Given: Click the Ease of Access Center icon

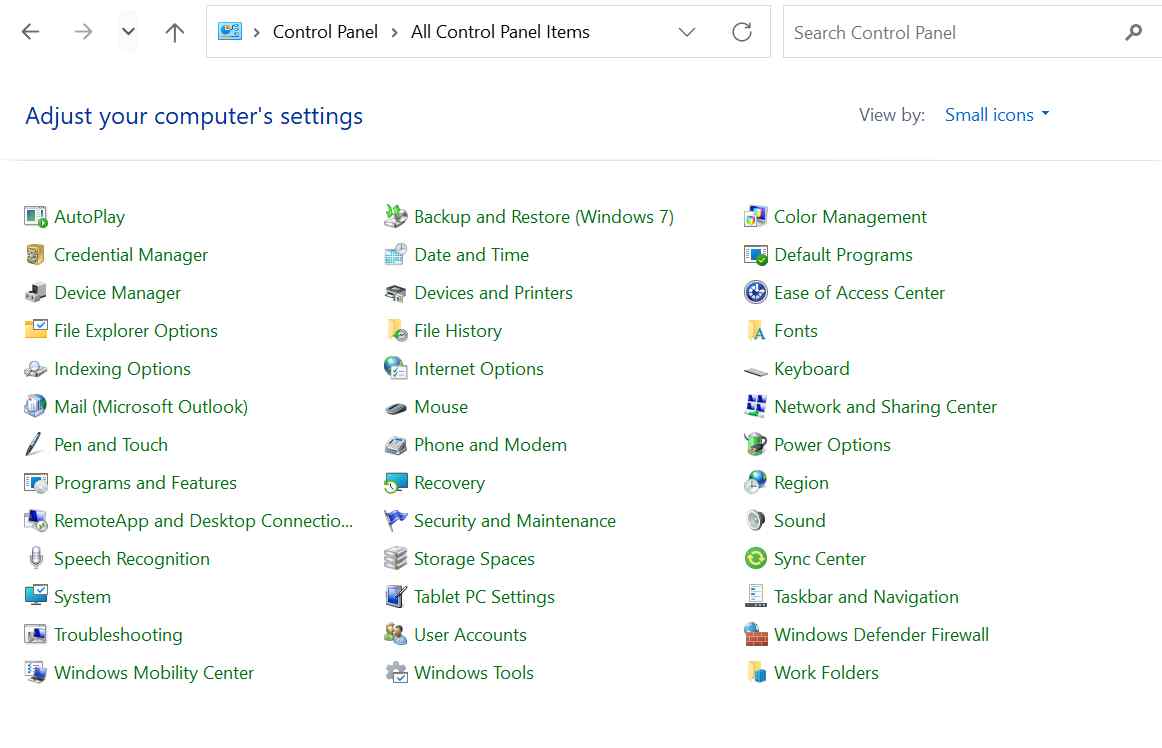Looking at the screenshot, I should pos(756,293).
